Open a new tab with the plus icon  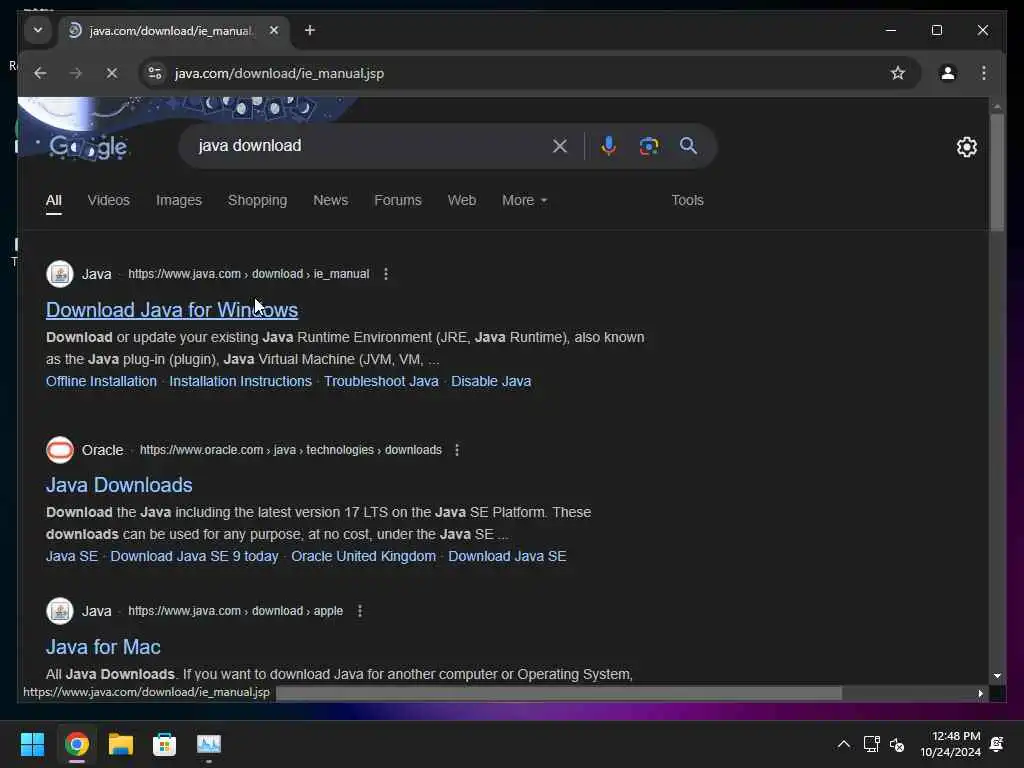(x=310, y=30)
